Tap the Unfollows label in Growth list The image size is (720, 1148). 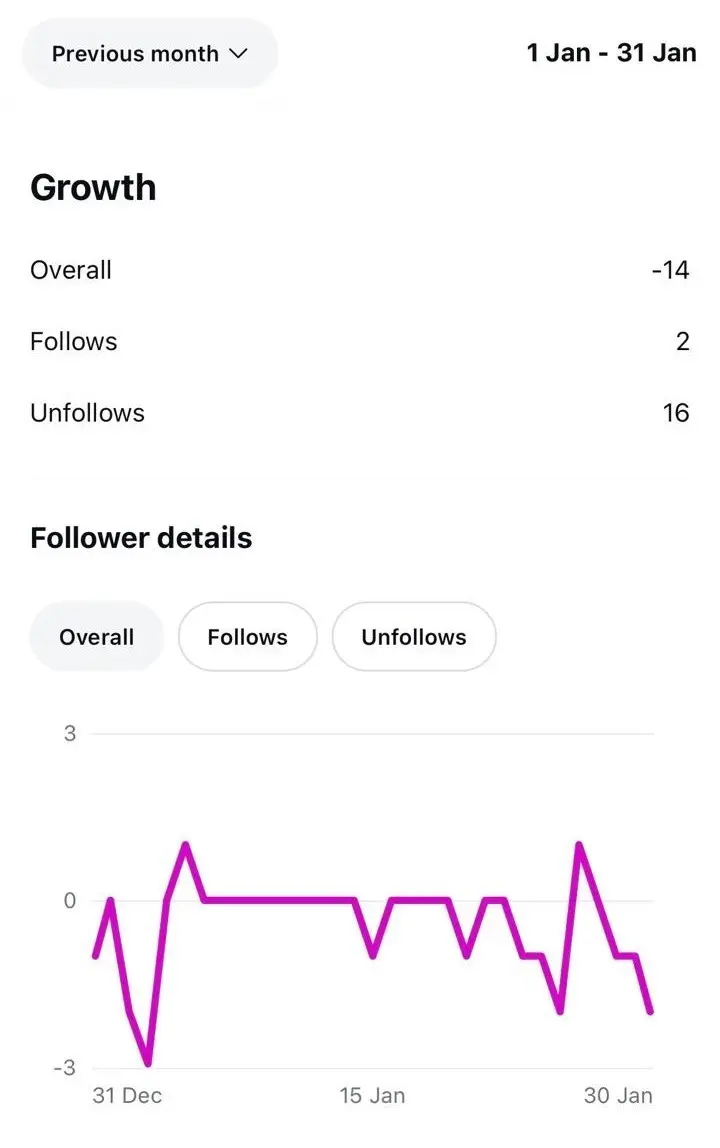pyautogui.click(x=87, y=413)
